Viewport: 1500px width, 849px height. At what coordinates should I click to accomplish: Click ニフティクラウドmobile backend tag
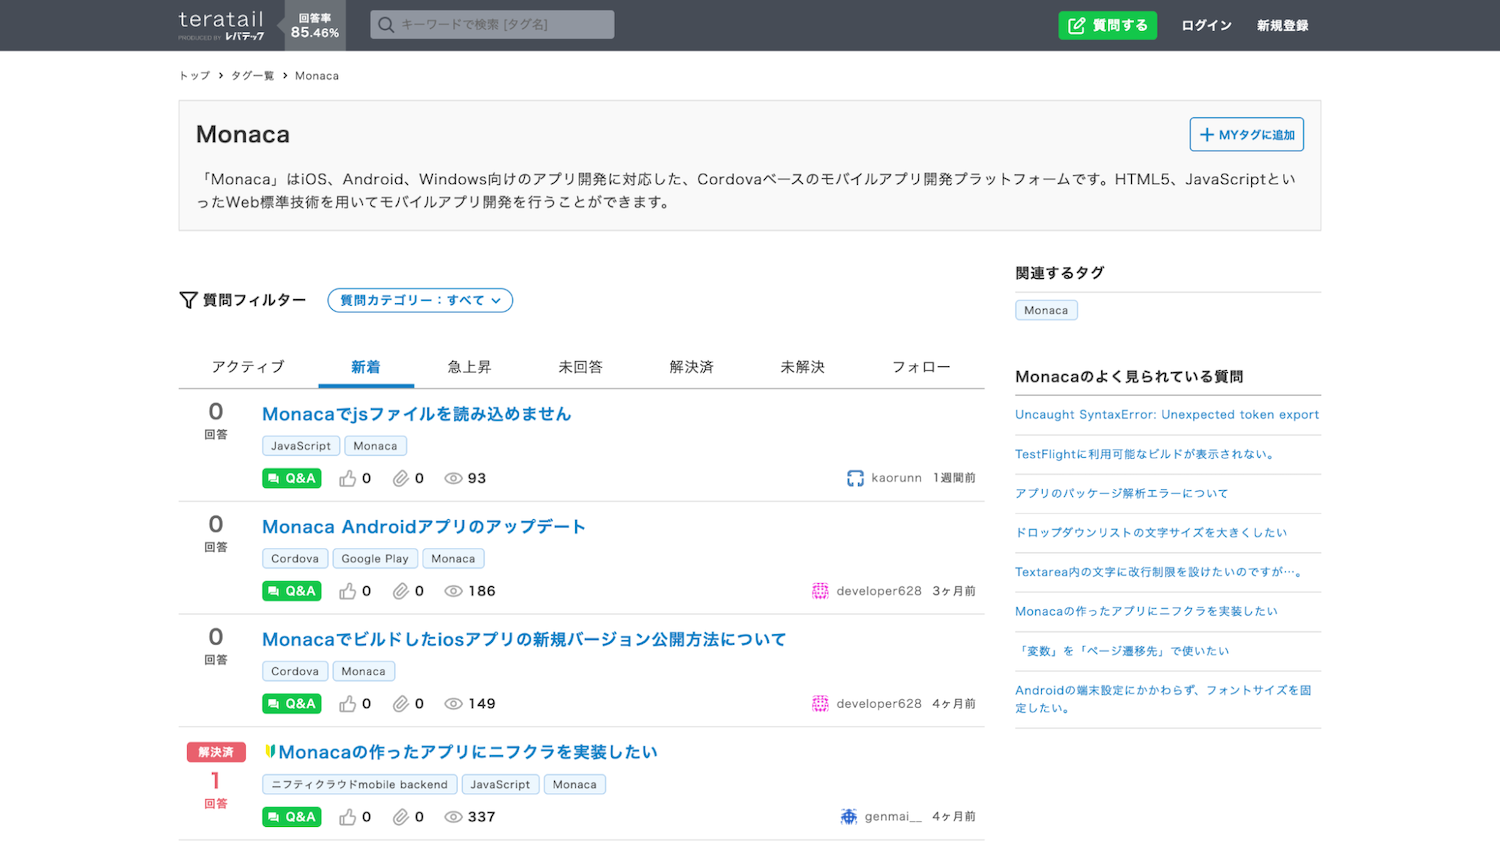[x=360, y=785]
